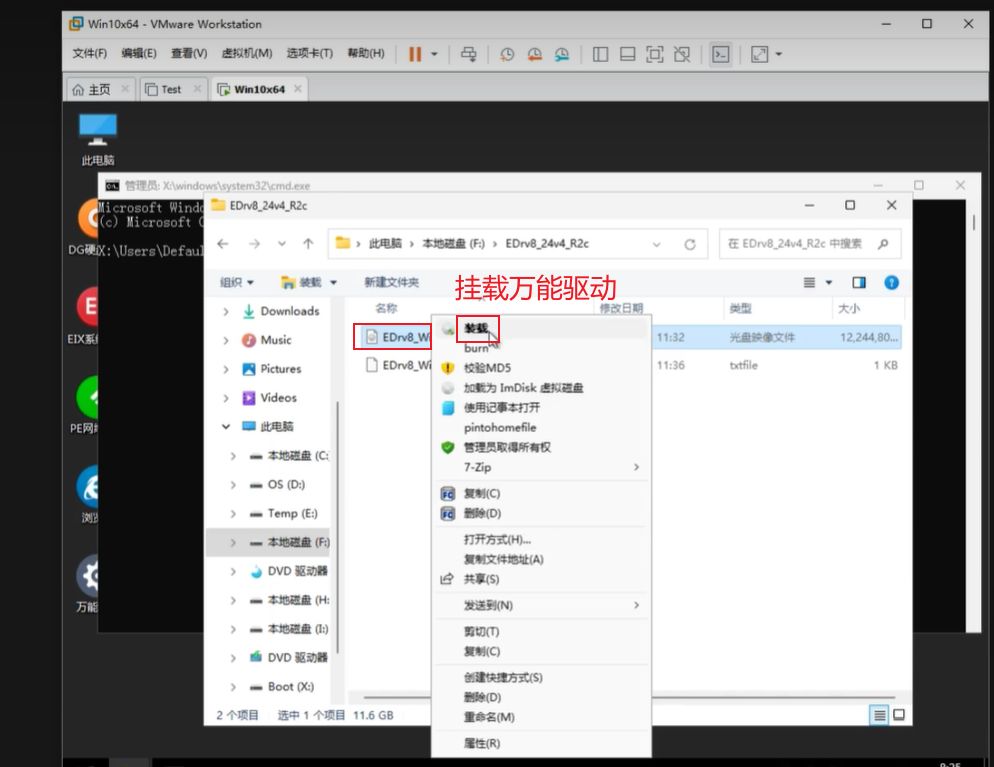
Task: Choose 属性(R) from the context menu
Action: tap(481, 743)
